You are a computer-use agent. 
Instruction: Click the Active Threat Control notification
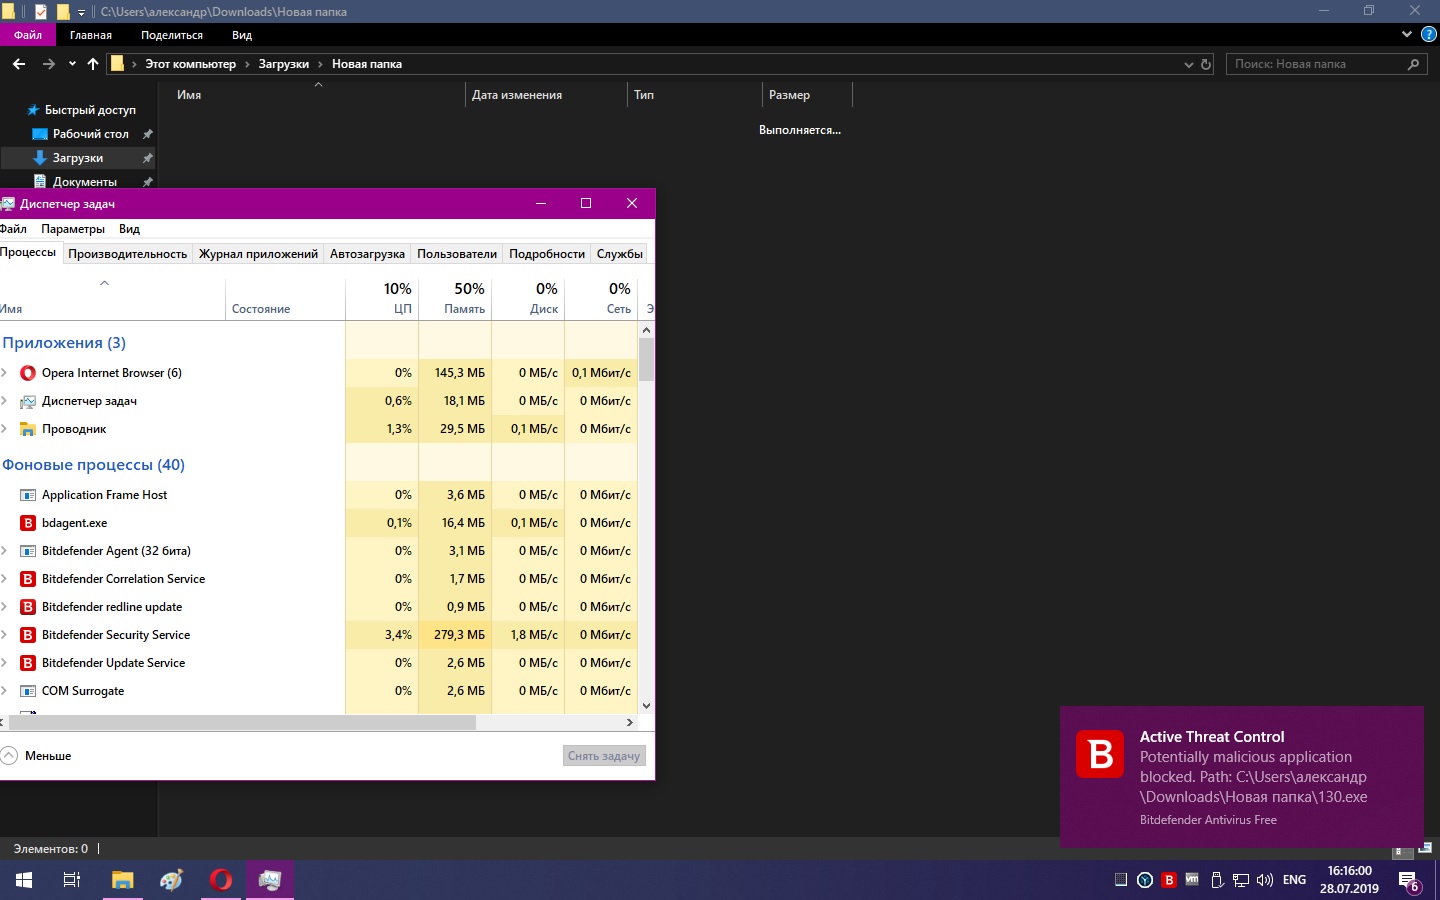point(1241,777)
